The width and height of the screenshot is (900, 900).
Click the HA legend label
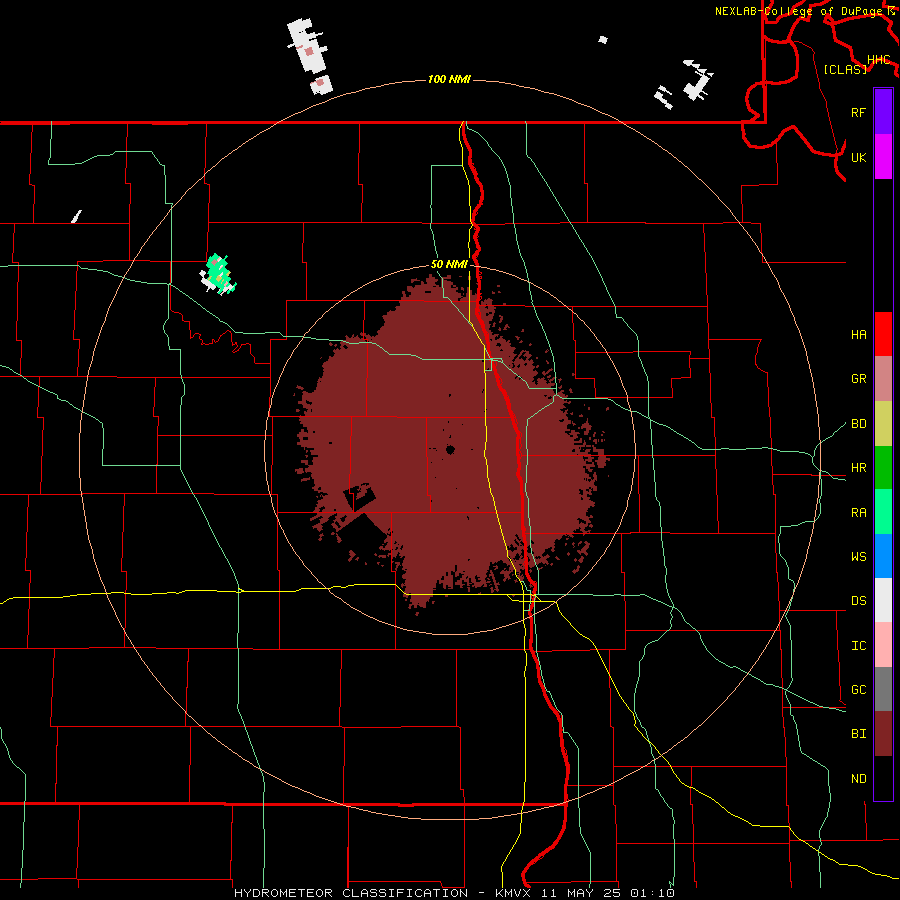point(858,334)
